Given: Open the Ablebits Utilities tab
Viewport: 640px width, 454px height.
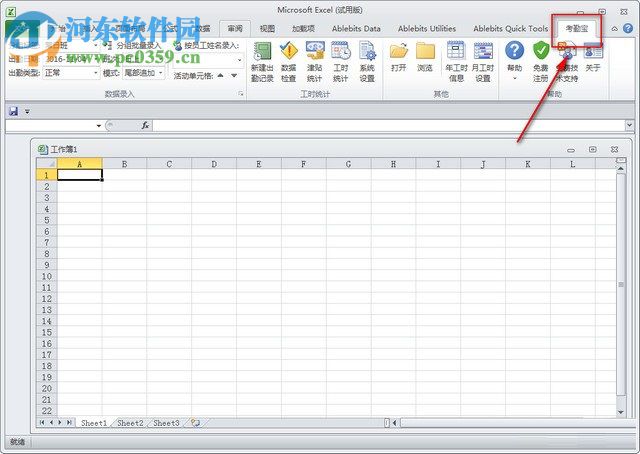Looking at the screenshot, I should (x=427, y=29).
